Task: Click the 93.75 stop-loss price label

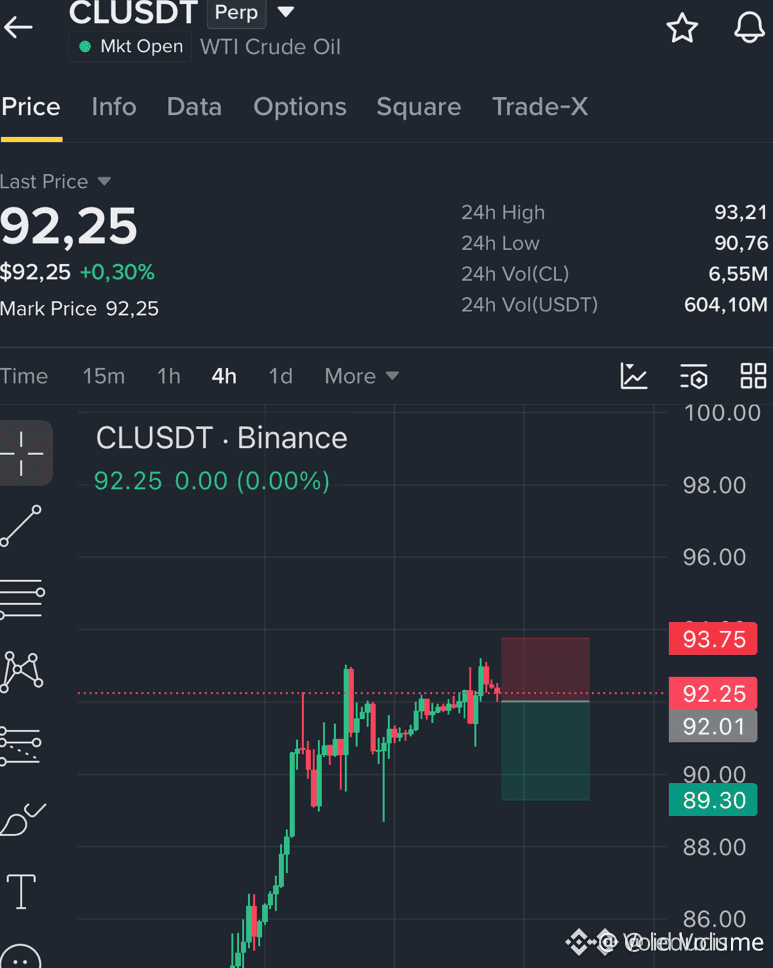Action: pyautogui.click(x=713, y=639)
